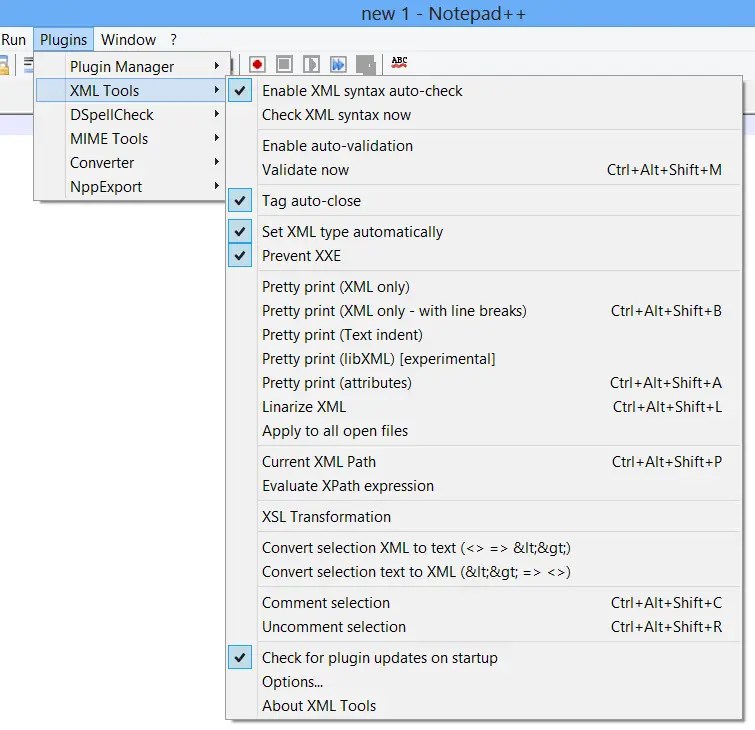This screenshot has height=730, width=755.
Task: Expand the DSpellCheck submenu
Action: [130, 115]
